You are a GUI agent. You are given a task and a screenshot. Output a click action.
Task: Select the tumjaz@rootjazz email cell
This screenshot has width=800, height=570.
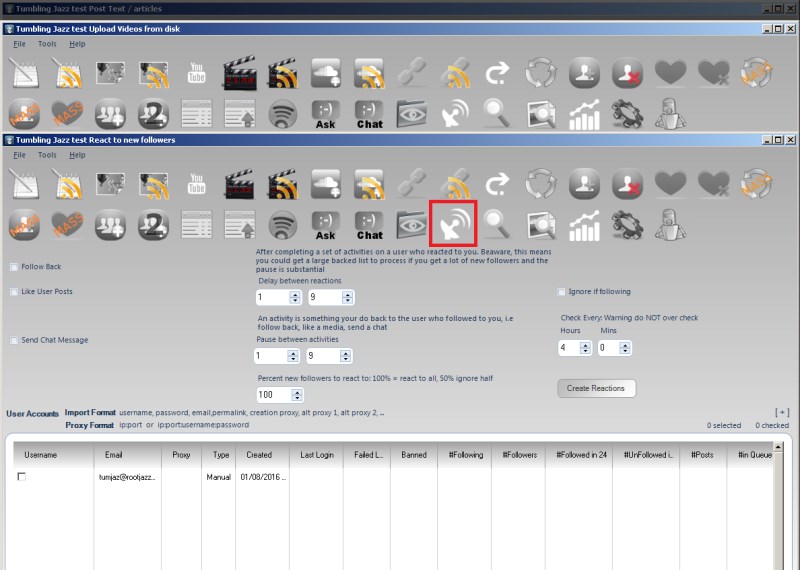(127, 477)
